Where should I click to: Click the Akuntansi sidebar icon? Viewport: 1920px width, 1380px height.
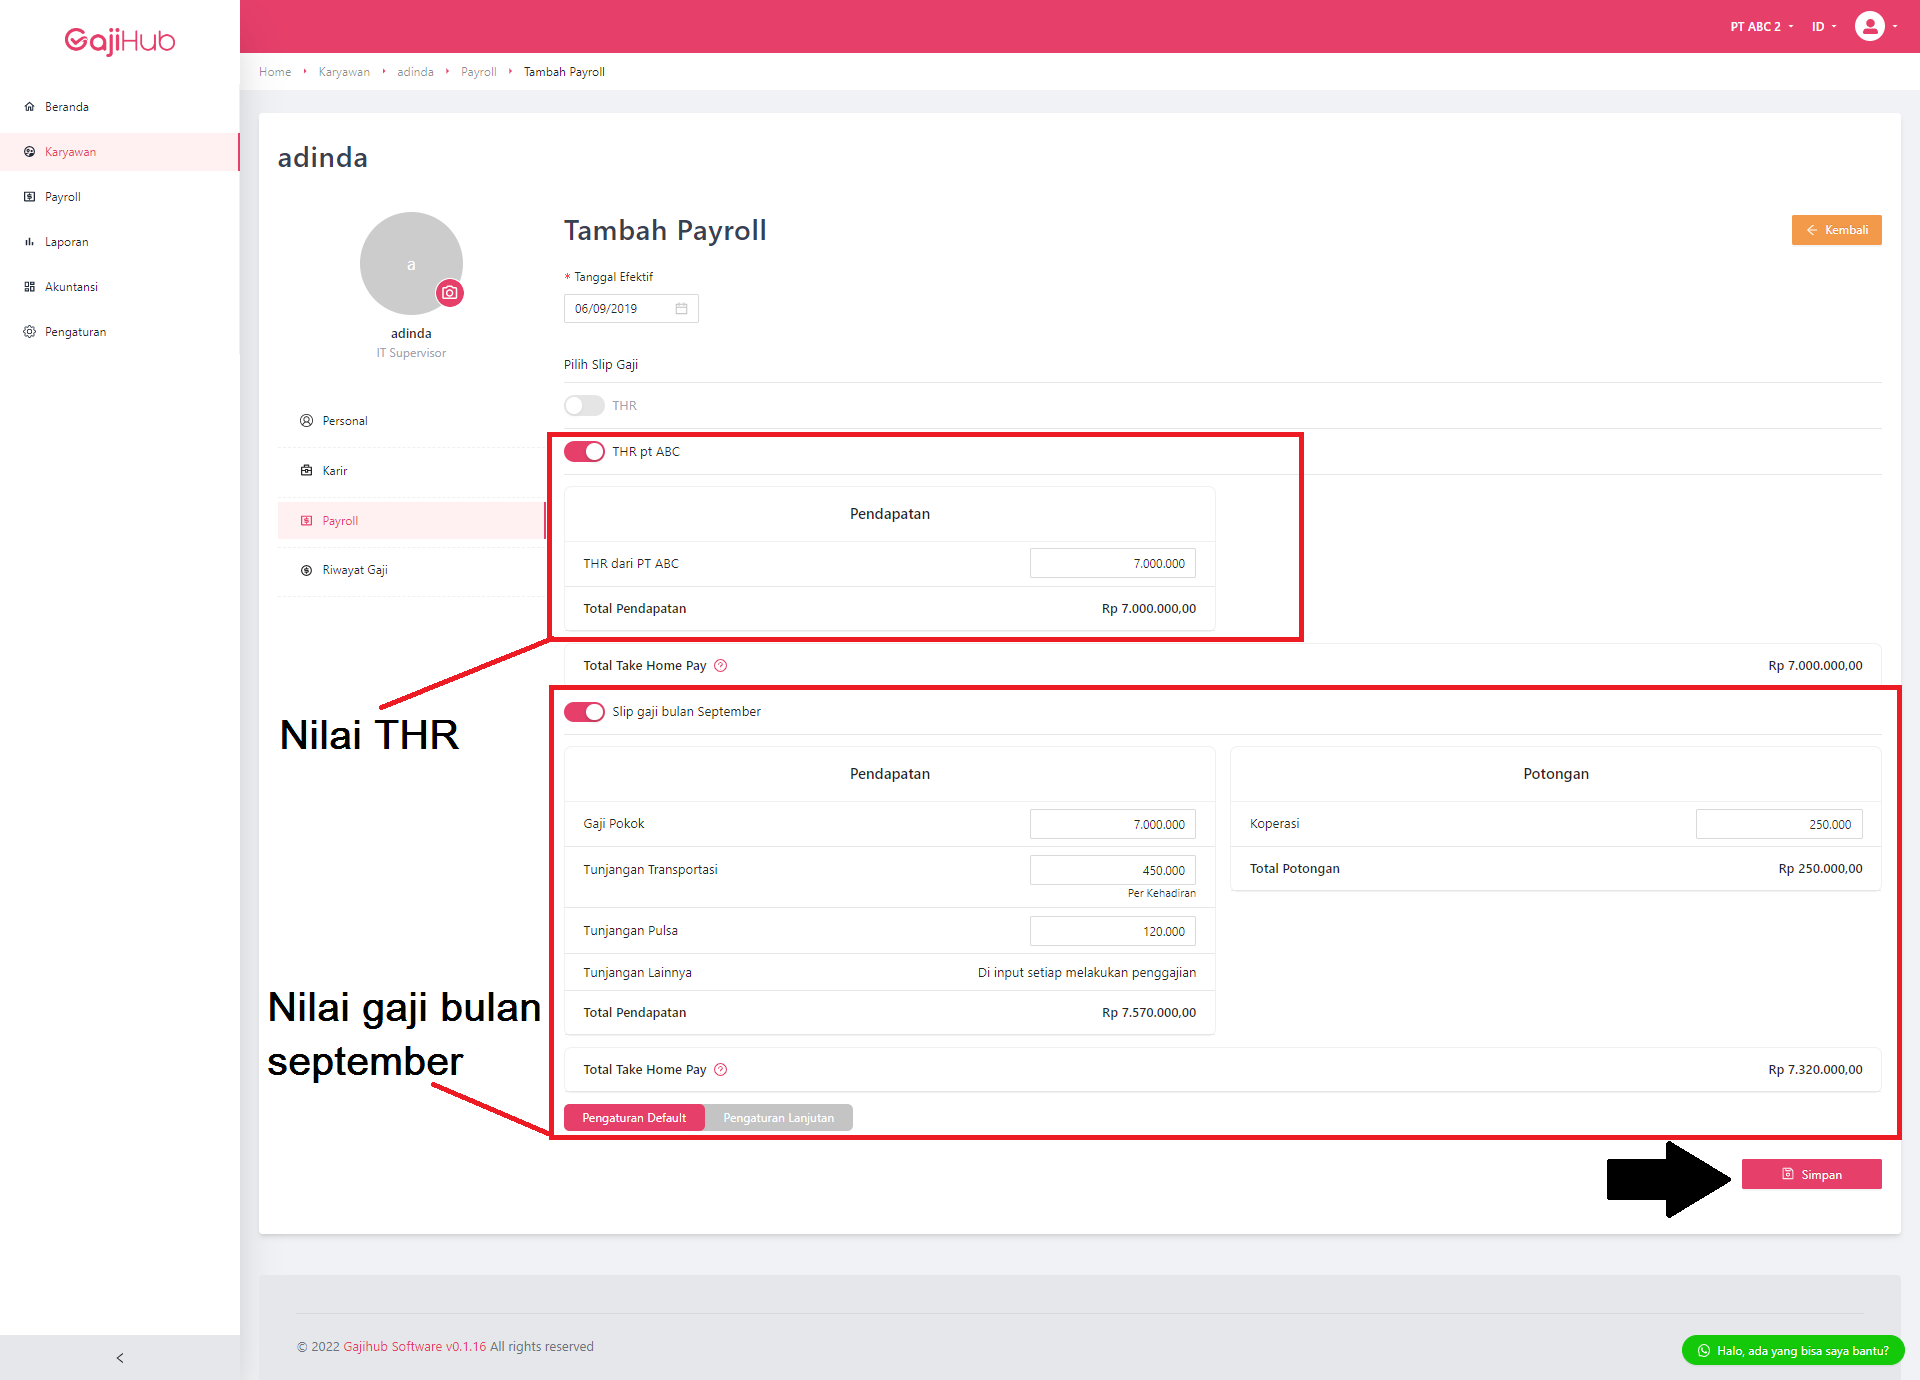29,286
